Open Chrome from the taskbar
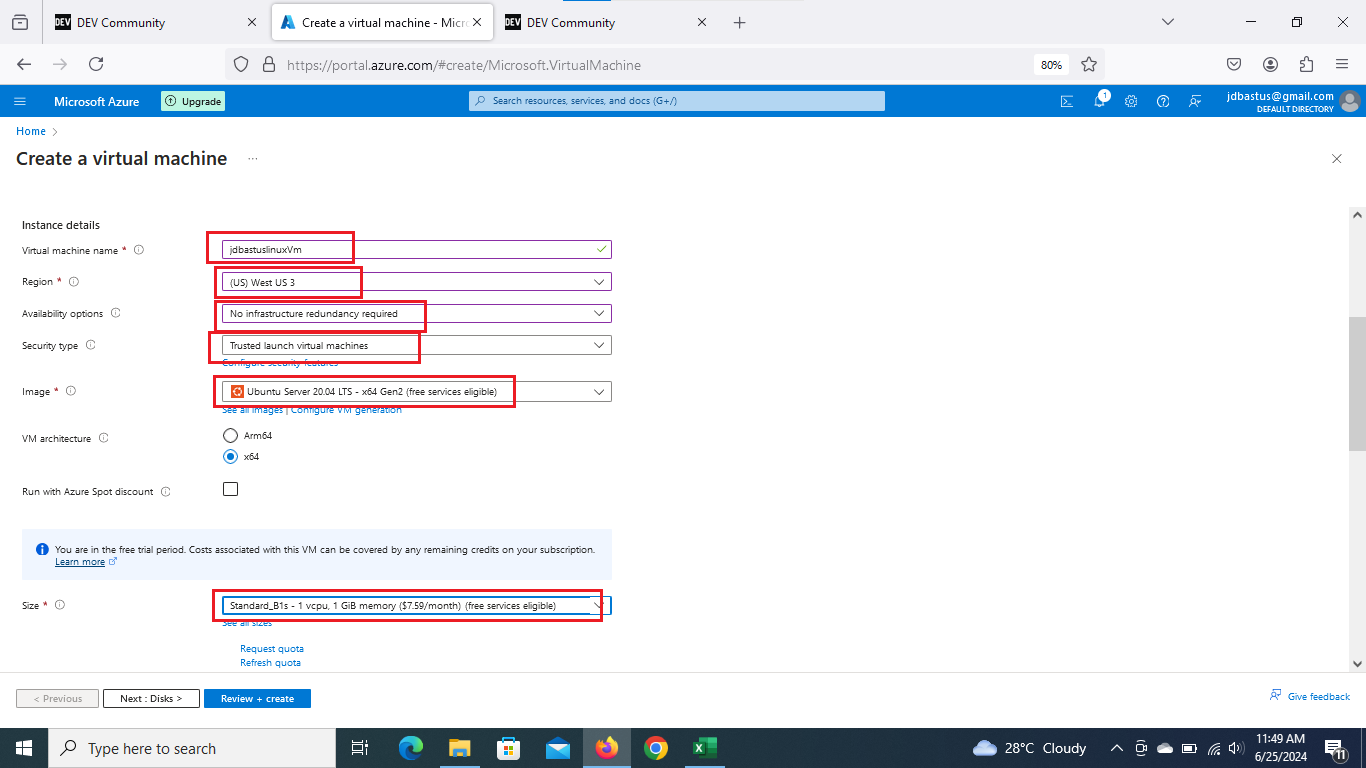The height and width of the screenshot is (768, 1366). (x=656, y=748)
